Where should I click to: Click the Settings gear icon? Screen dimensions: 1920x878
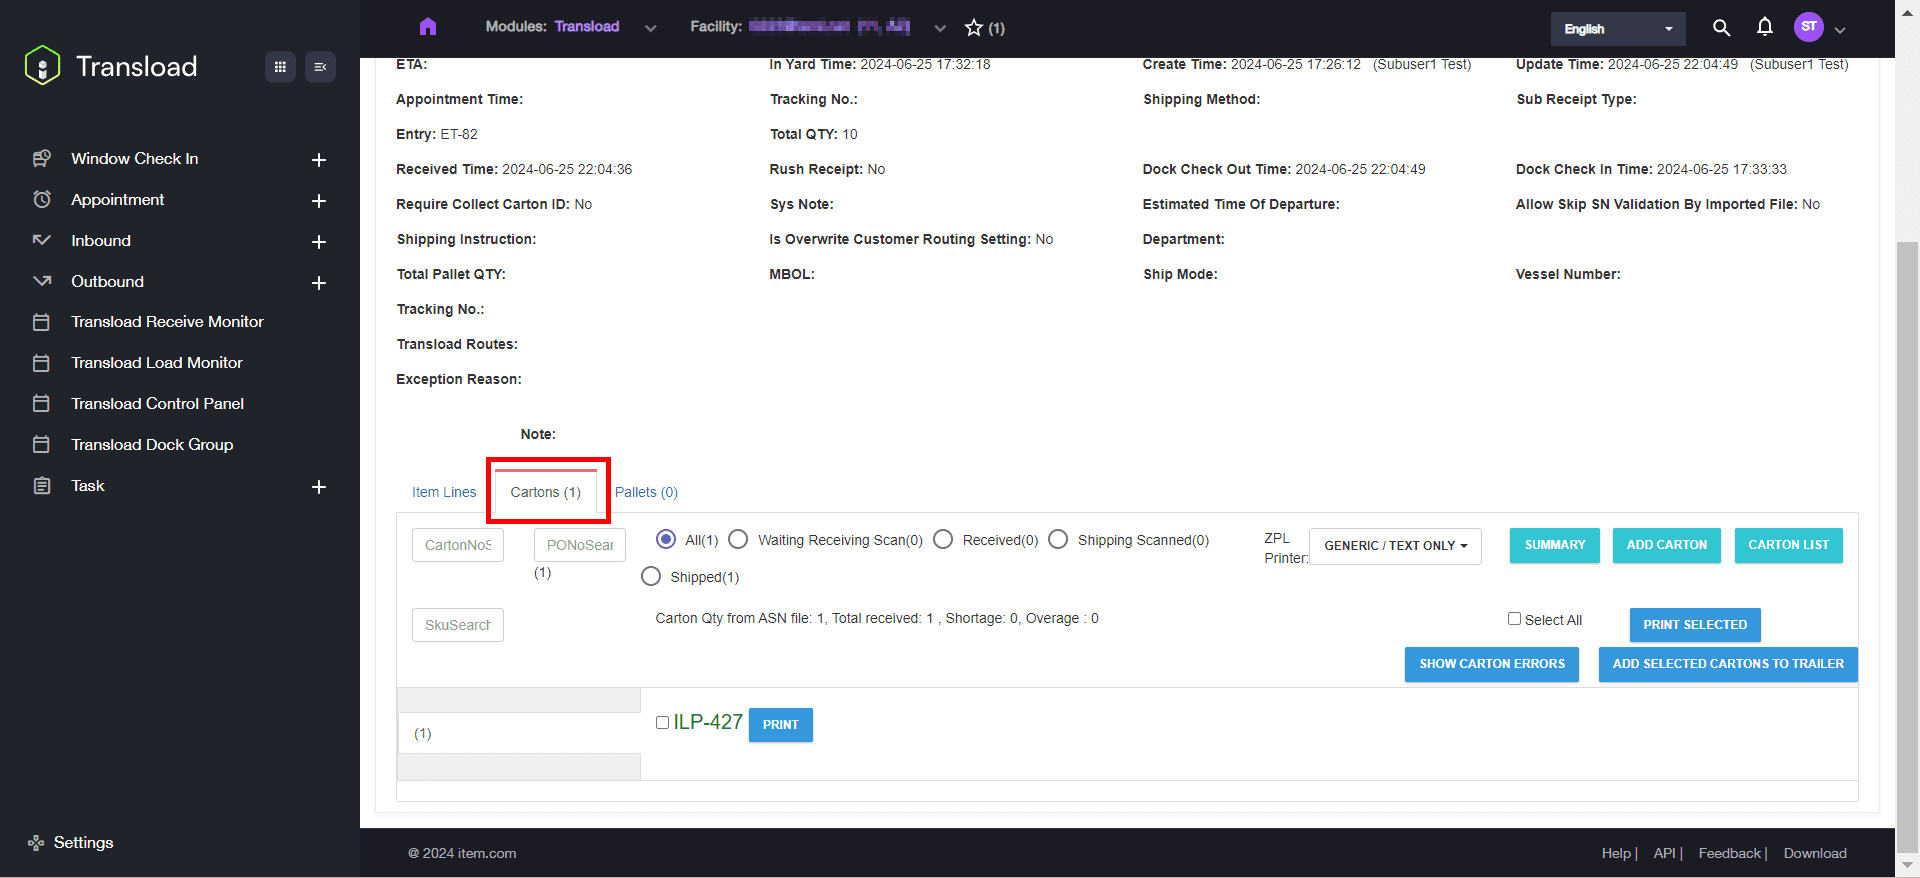[x=36, y=843]
